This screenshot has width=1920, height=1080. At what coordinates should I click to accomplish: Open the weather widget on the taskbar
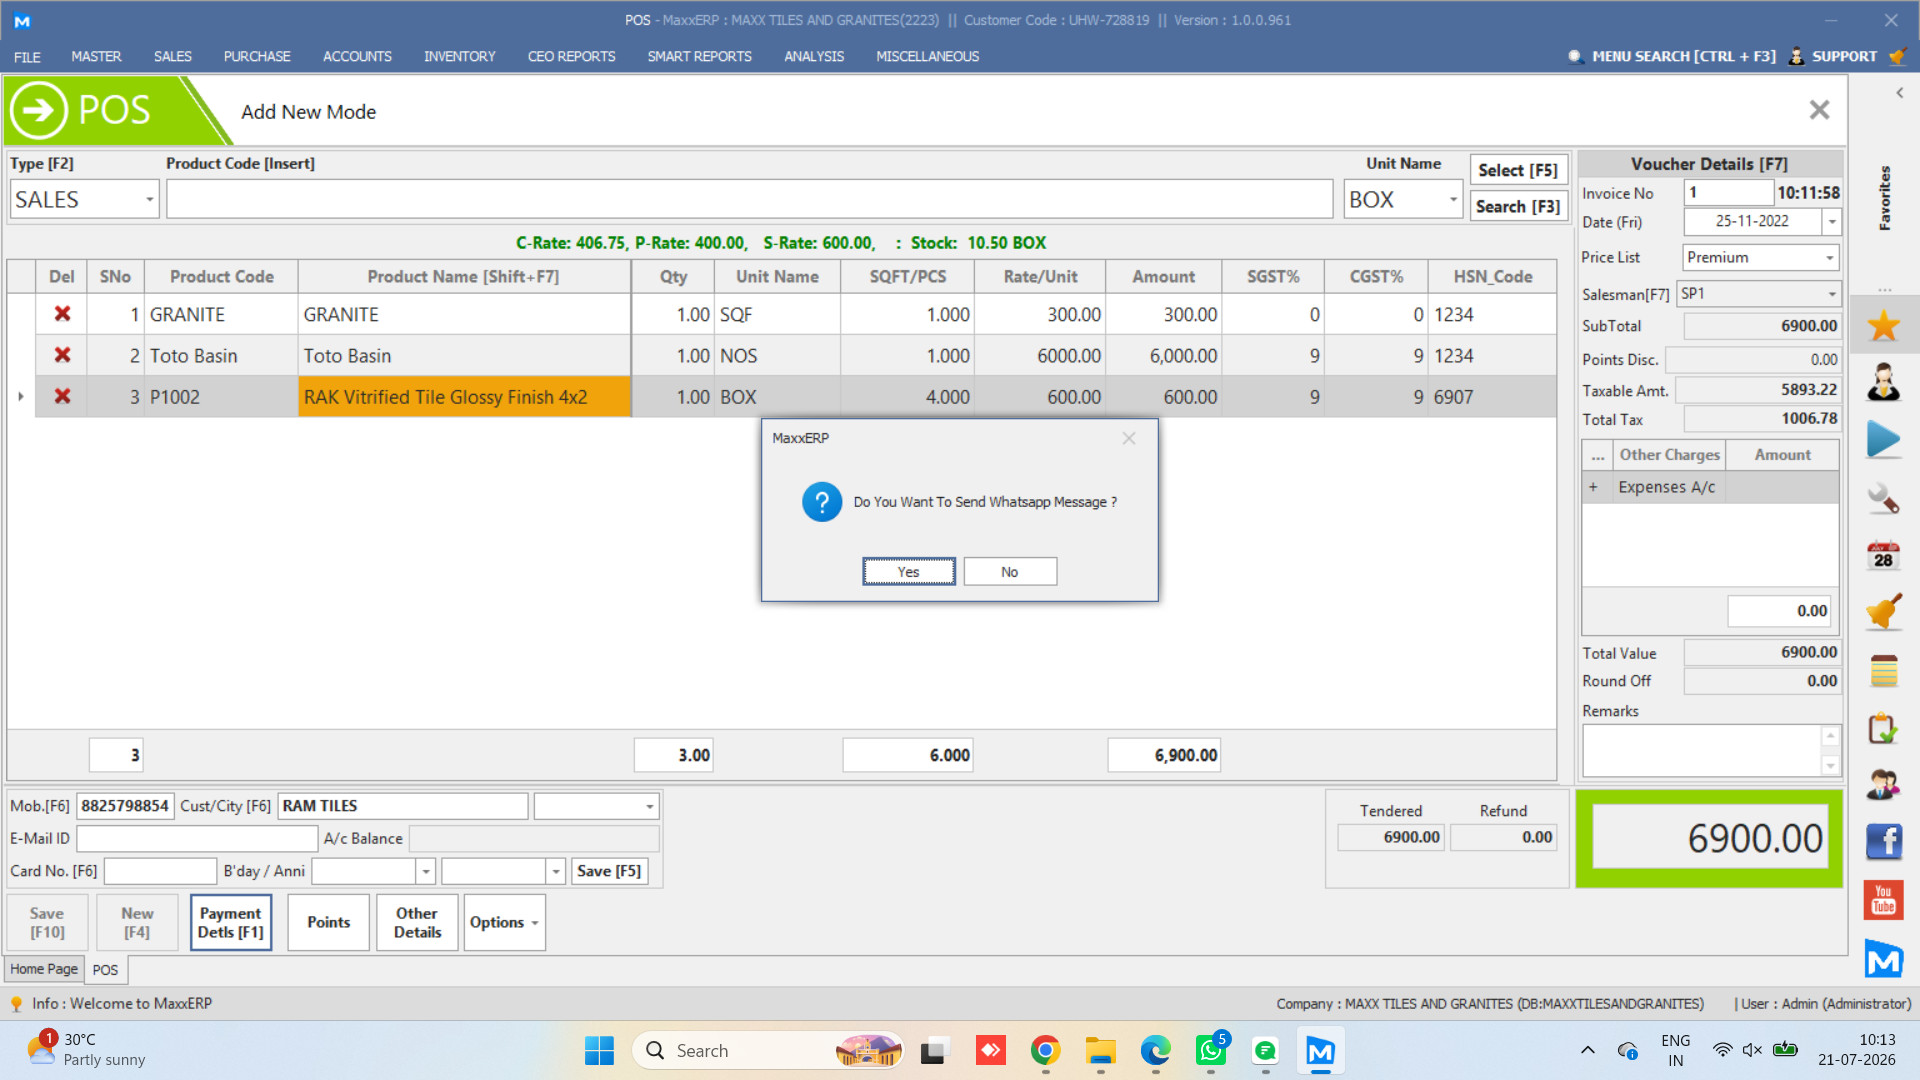pos(86,1050)
